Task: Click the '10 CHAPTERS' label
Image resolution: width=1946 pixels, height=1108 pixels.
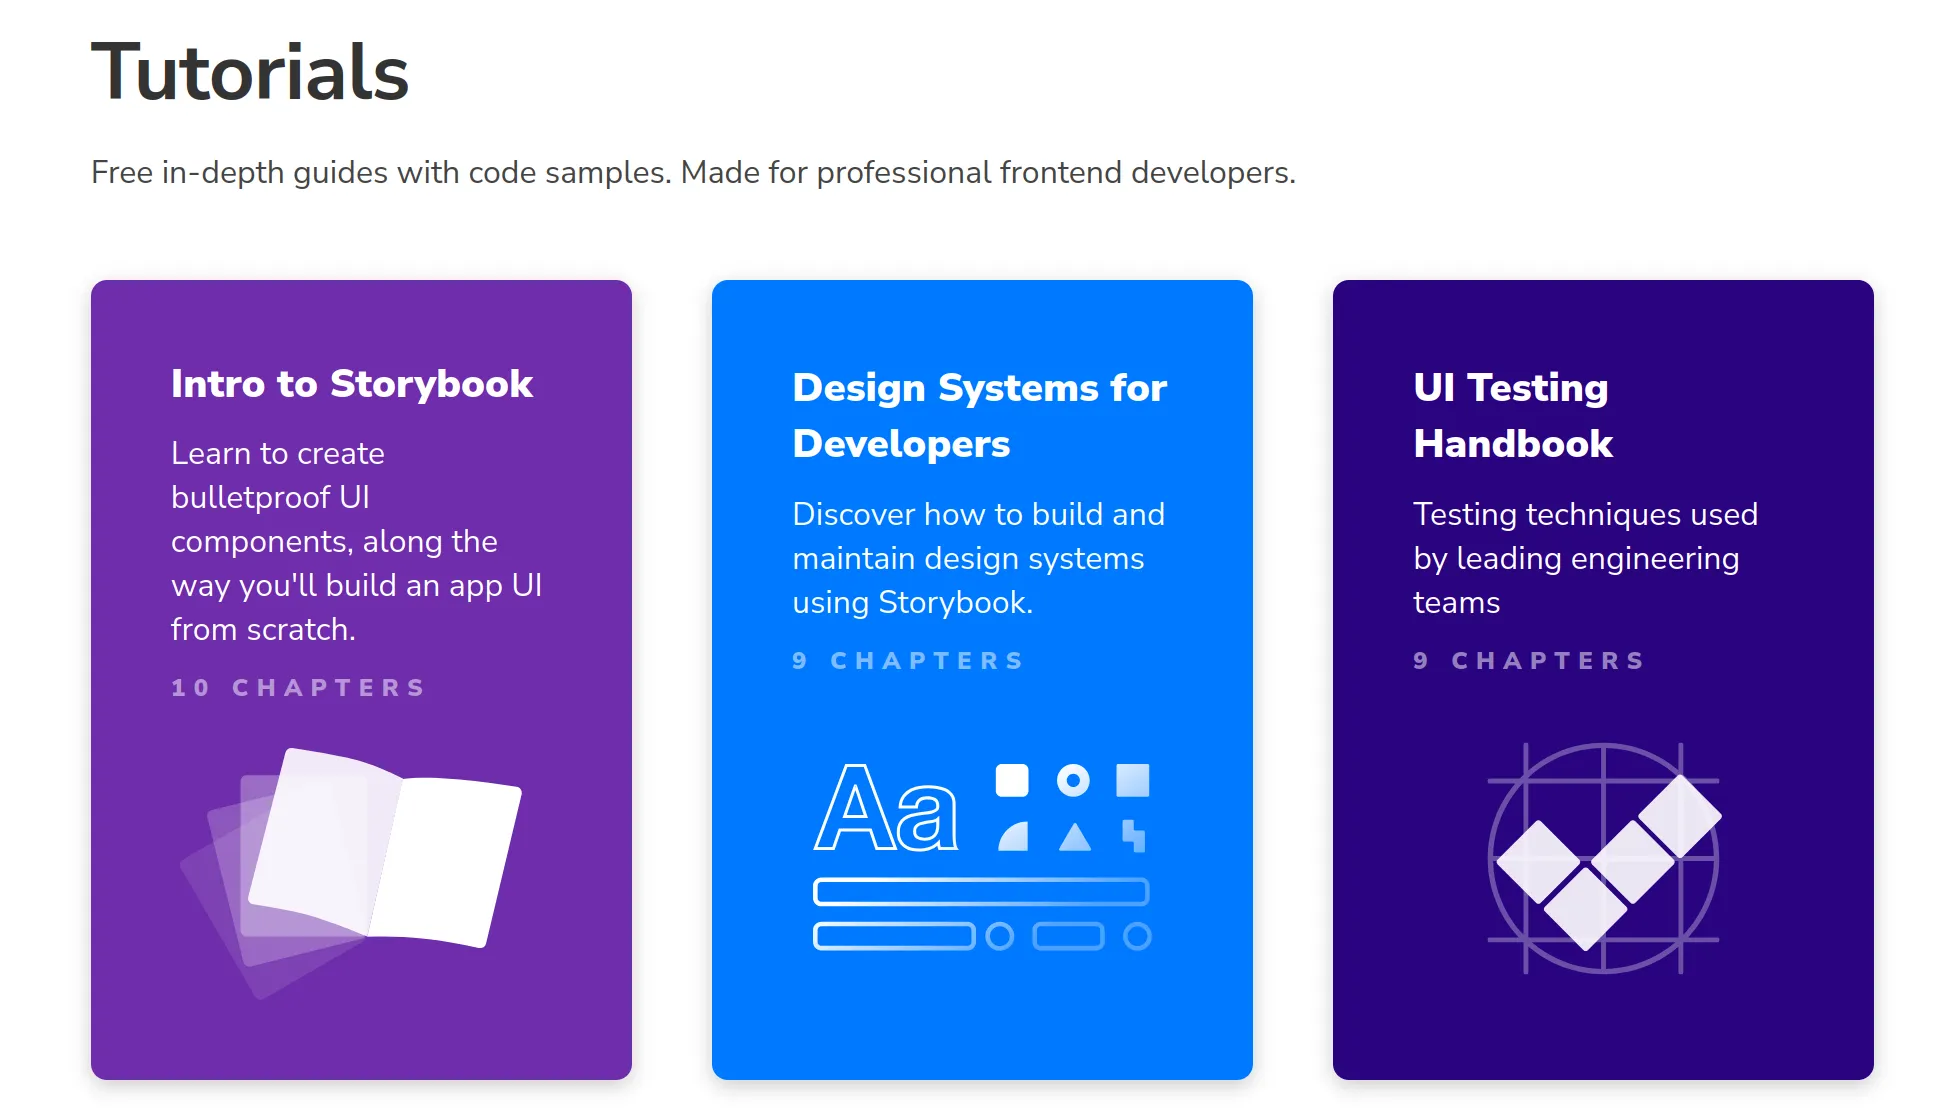Action: pyautogui.click(x=299, y=688)
